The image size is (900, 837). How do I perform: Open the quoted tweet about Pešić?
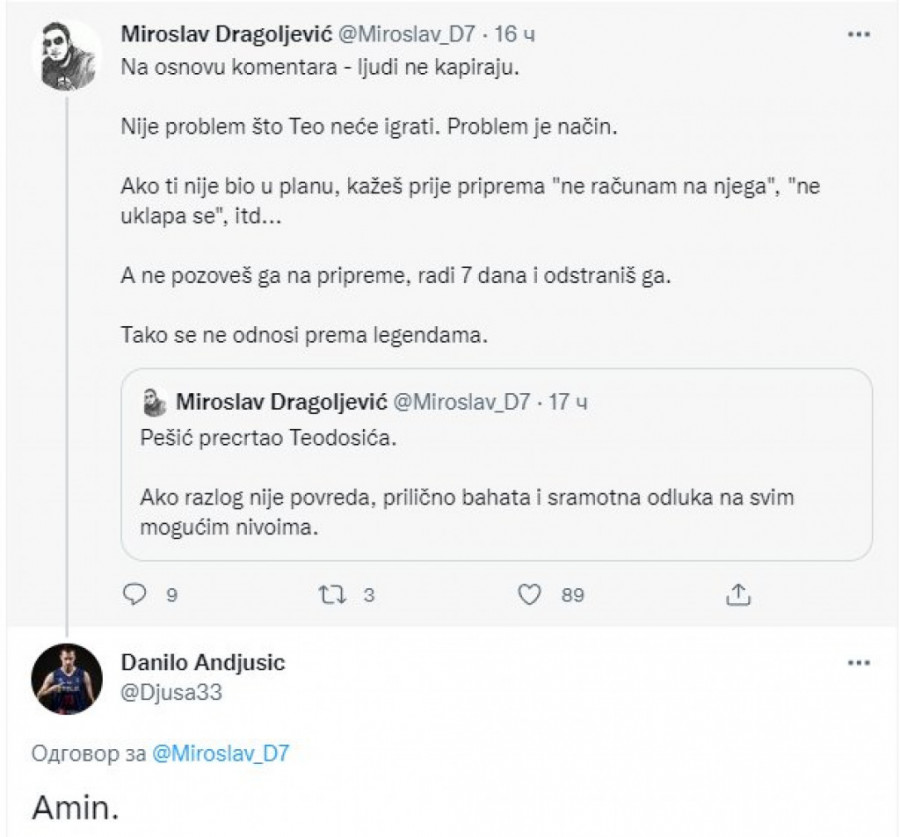pos(495,480)
